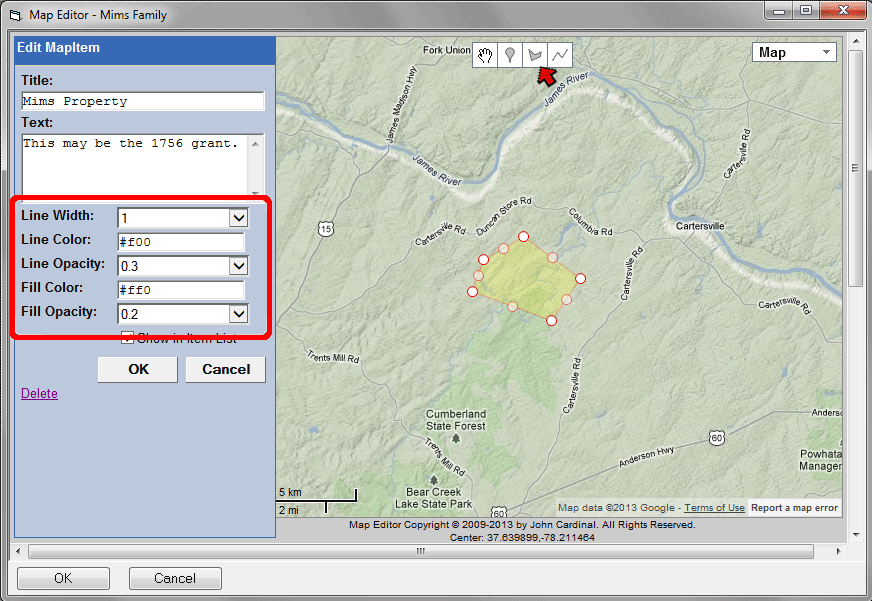Viewport: 872px width, 601px height.
Task: Select the hand pan tool
Action: click(x=486, y=54)
